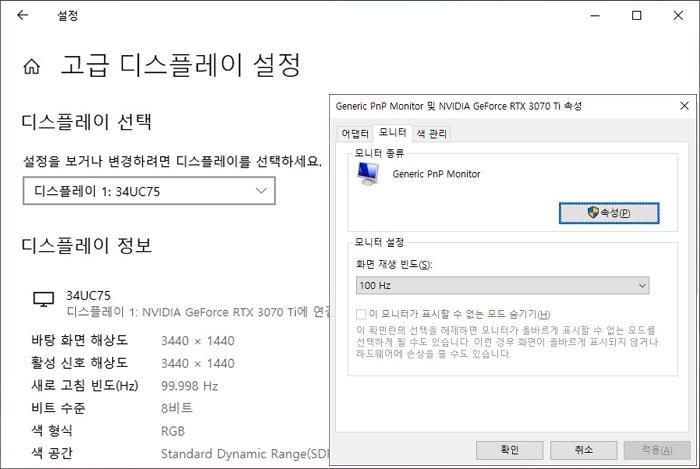Maximize the 설정 window
The height and width of the screenshot is (469, 700).
click(637, 16)
